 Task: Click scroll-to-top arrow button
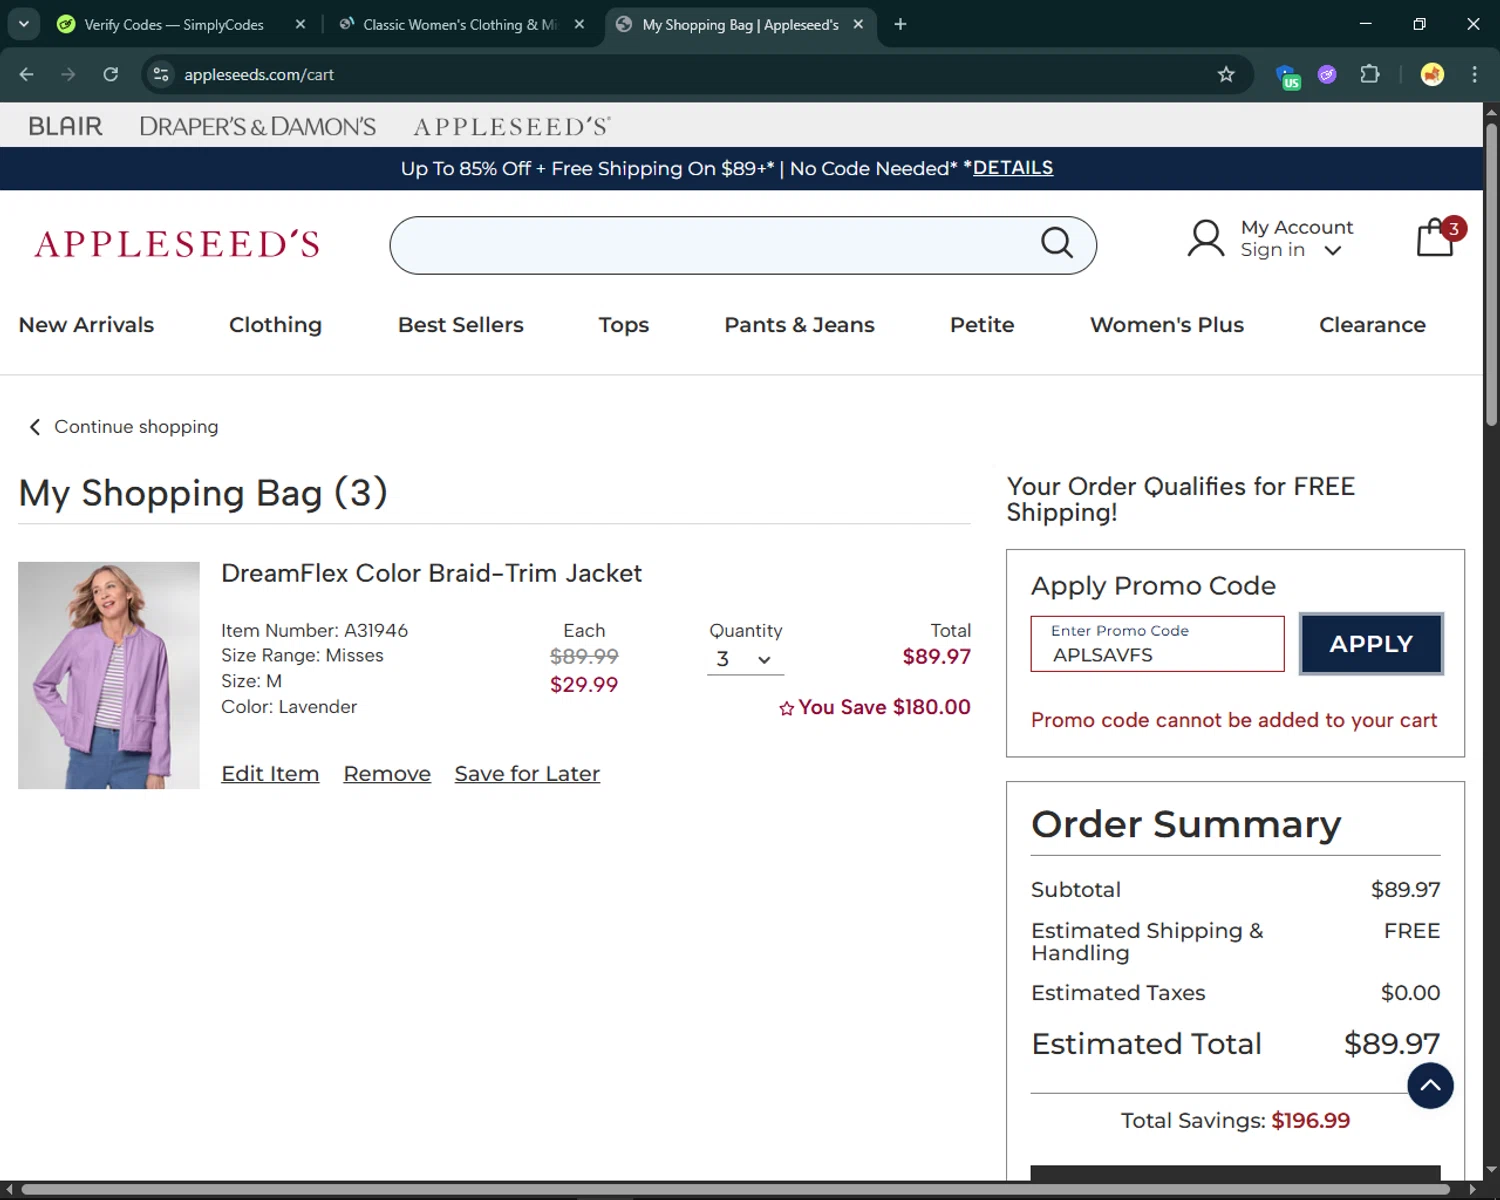1430,1086
